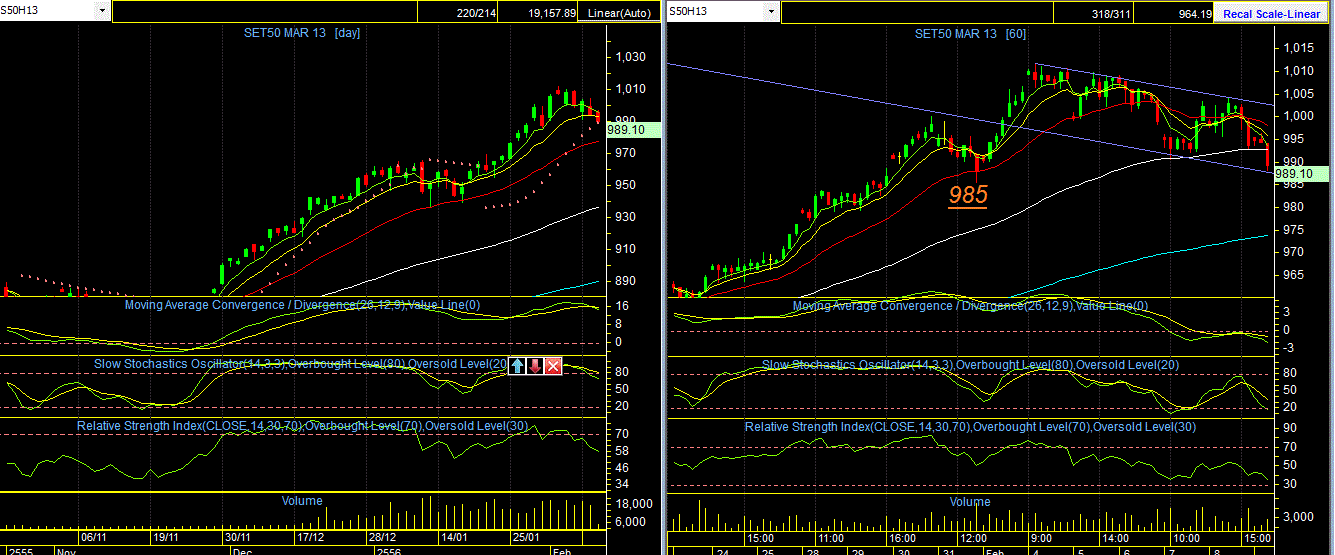The image size is (1335, 555).
Task: Select the Relative Strength Index label on the 60-minute chart
Action: click(970, 427)
